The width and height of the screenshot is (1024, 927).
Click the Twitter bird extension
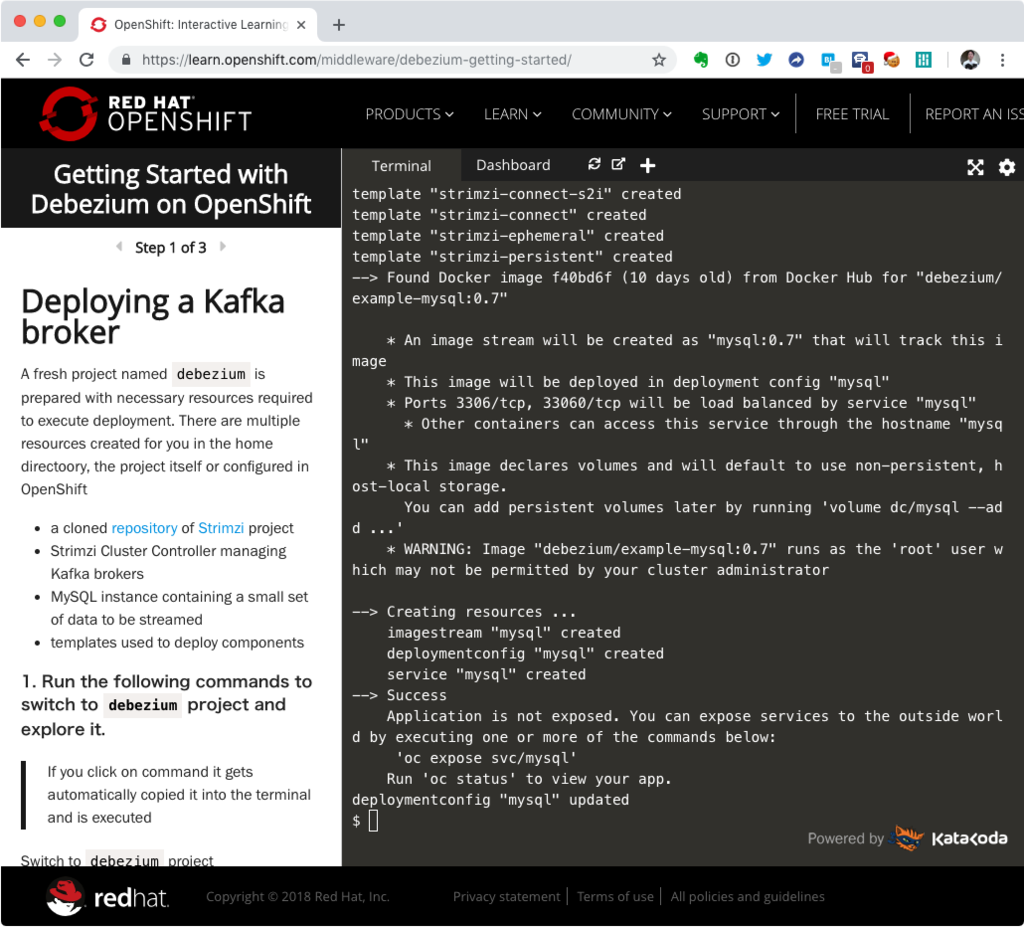764,60
